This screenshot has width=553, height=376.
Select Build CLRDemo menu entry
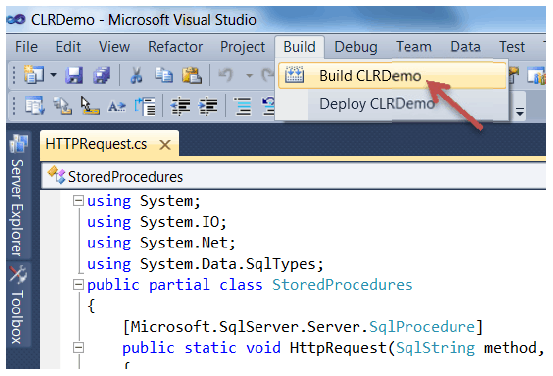pyautogui.click(x=392, y=75)
